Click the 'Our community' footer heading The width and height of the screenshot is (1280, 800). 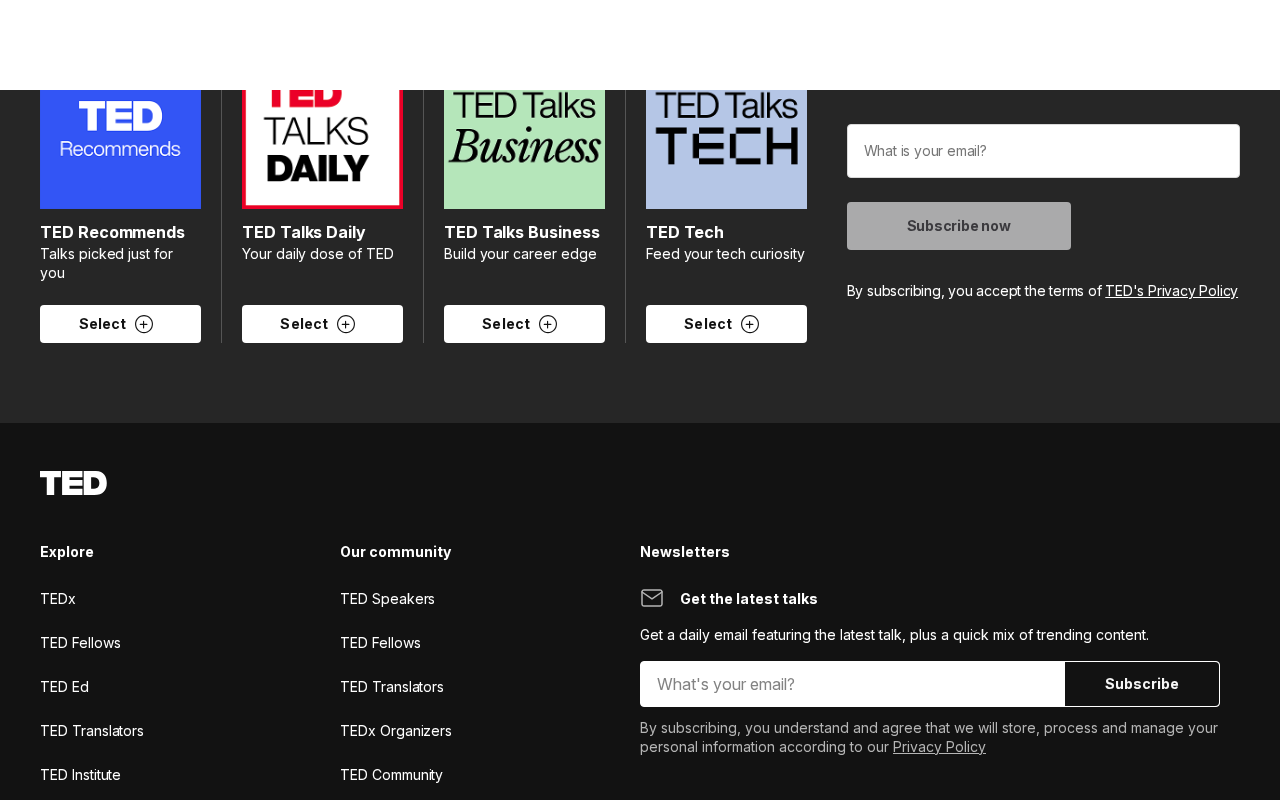coord(396,552)
